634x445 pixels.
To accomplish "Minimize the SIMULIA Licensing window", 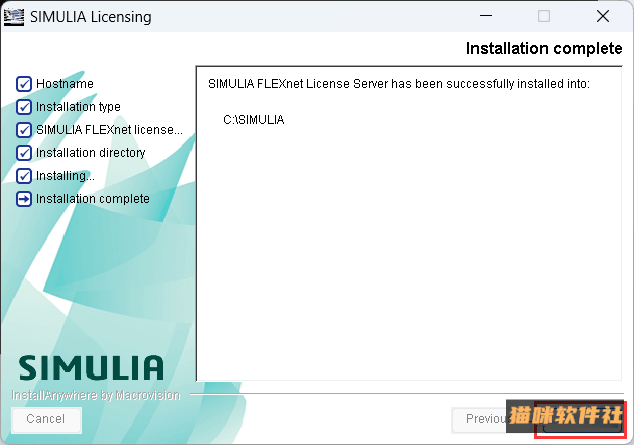I will point(486,16).
